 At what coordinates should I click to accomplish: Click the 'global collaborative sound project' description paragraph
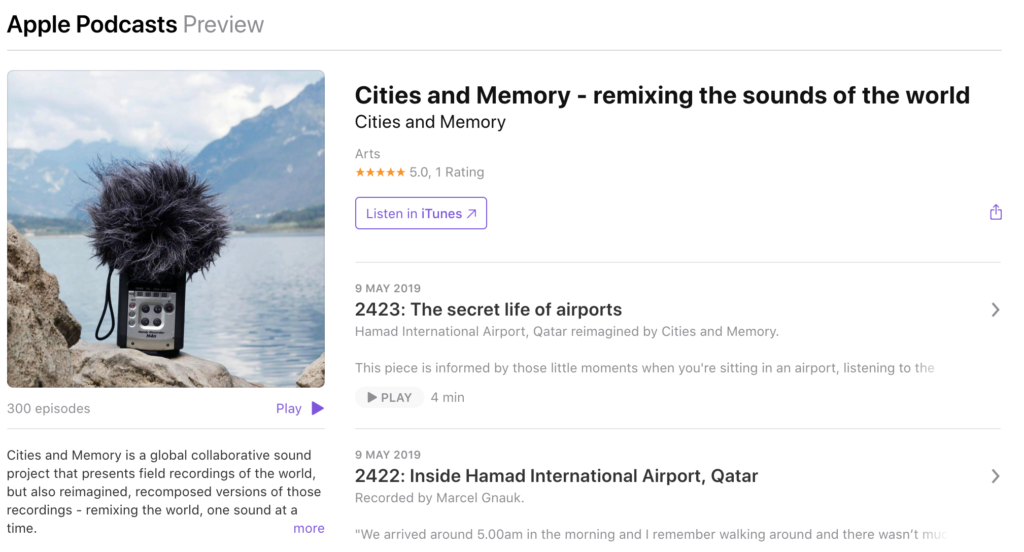click(x=165, y=491)
